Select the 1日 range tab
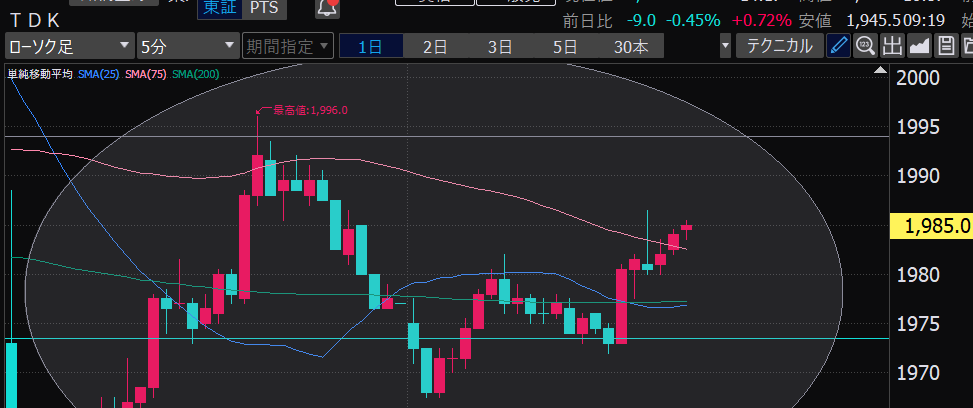Screen dimensions: 973x408 click(370, 46)
